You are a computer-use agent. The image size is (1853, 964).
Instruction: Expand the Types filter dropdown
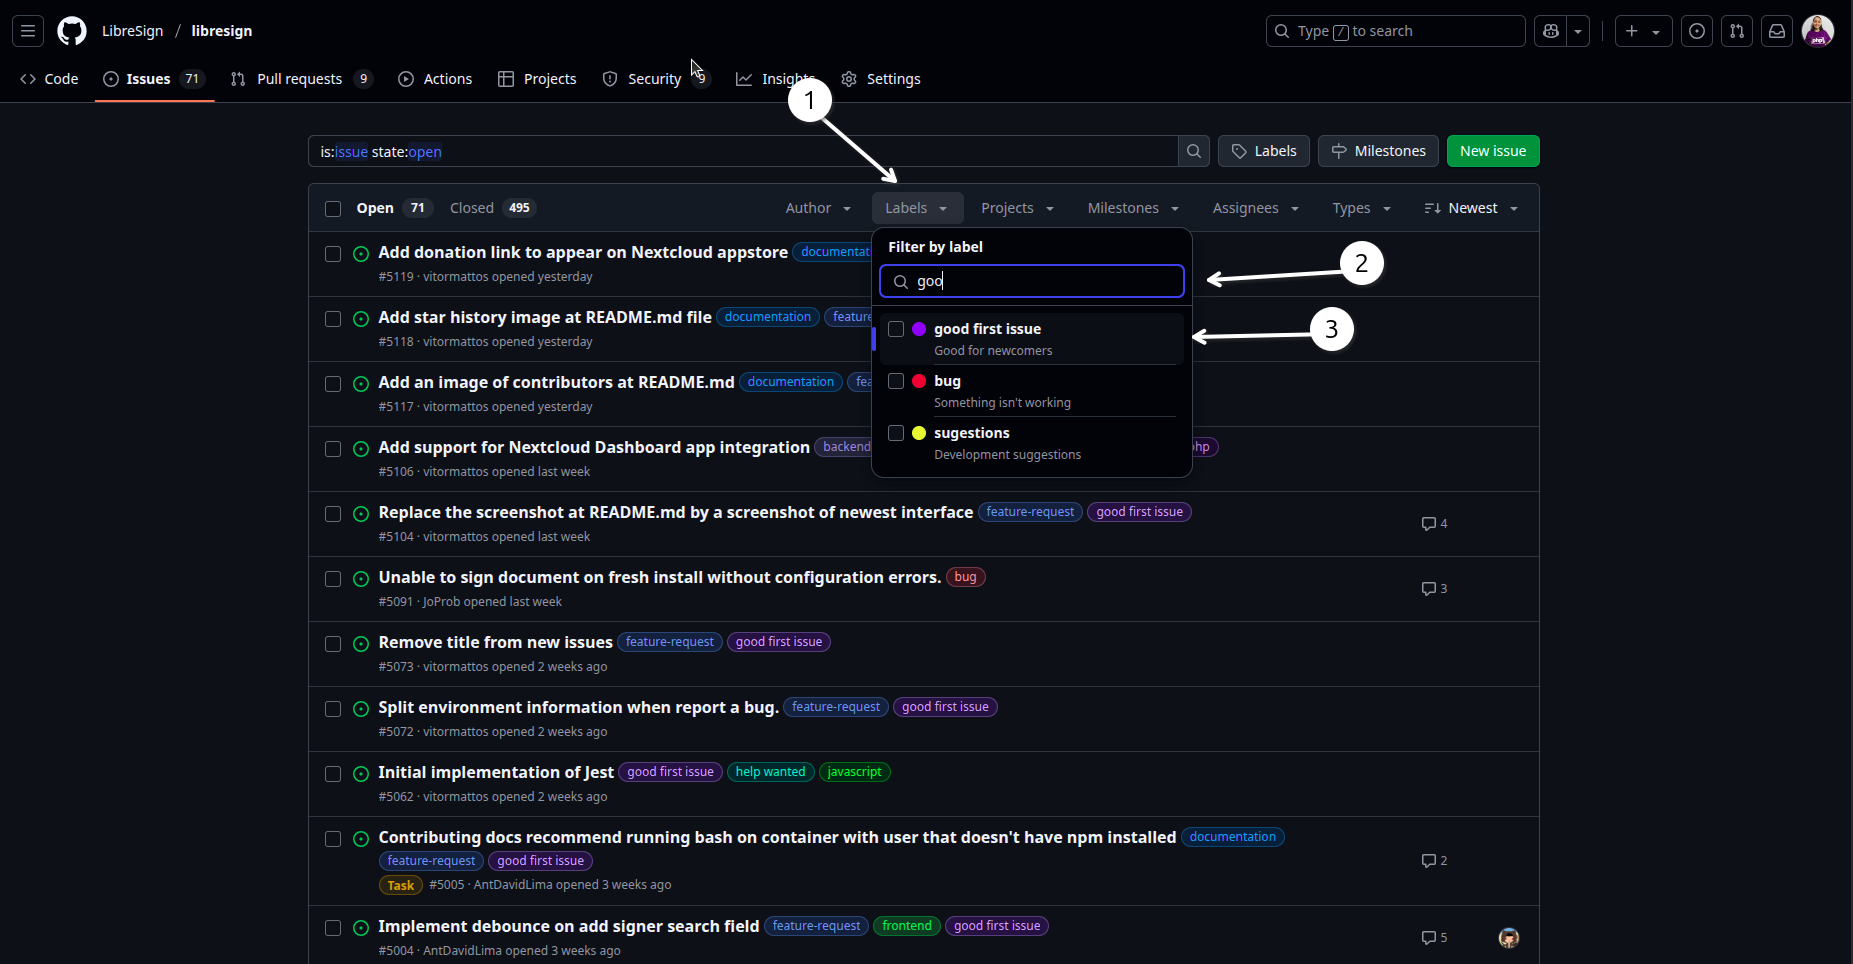(1362, 208)
